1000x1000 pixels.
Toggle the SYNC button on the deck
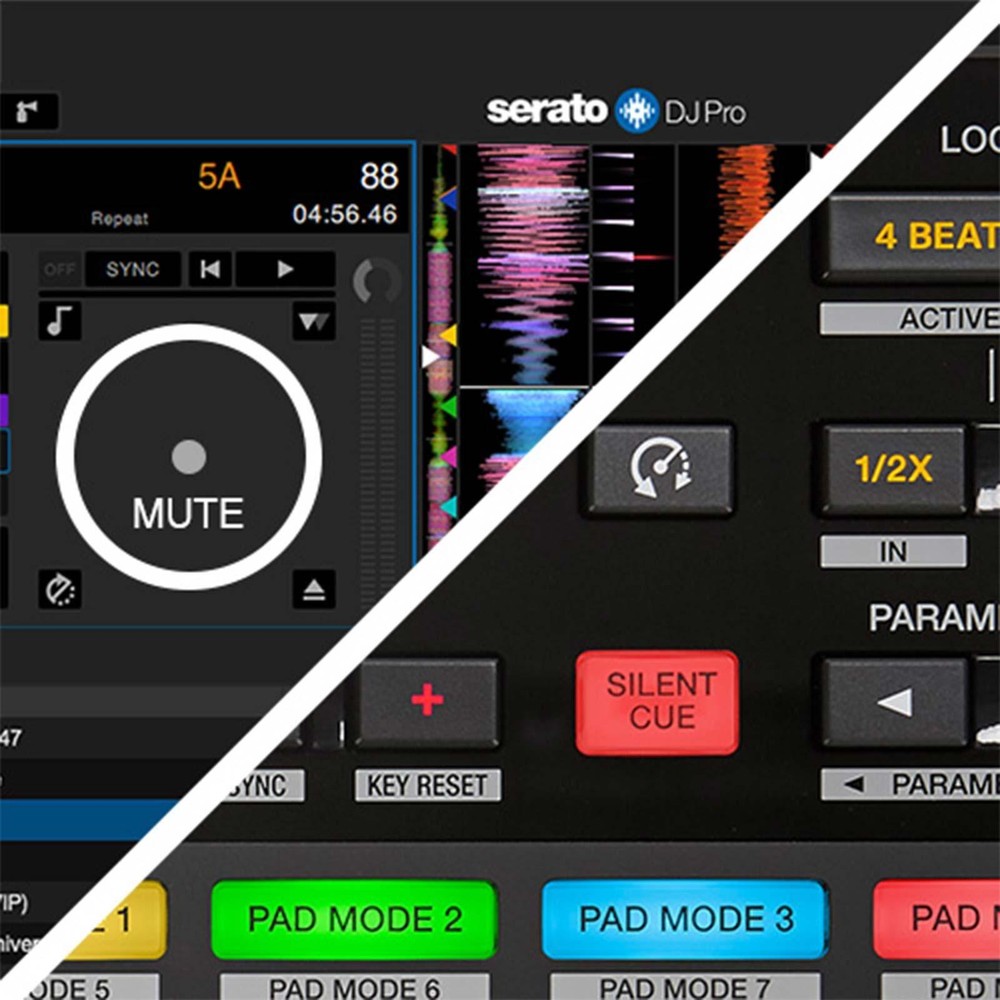132,269
